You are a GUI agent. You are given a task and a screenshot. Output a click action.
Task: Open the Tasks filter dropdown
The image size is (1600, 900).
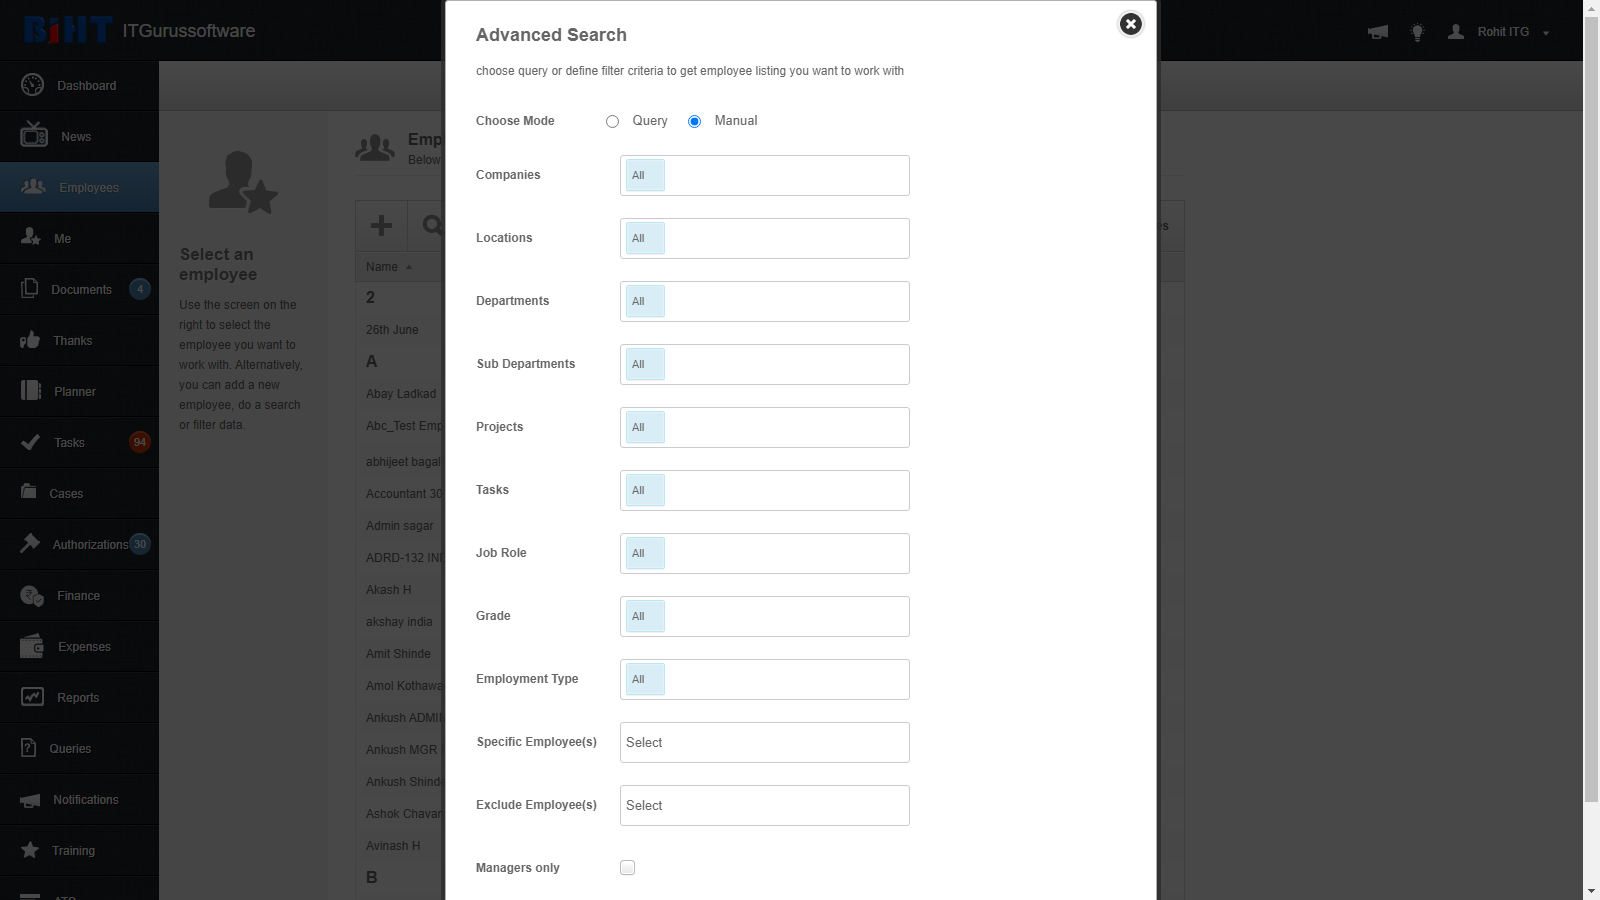[x=765, y=490]
